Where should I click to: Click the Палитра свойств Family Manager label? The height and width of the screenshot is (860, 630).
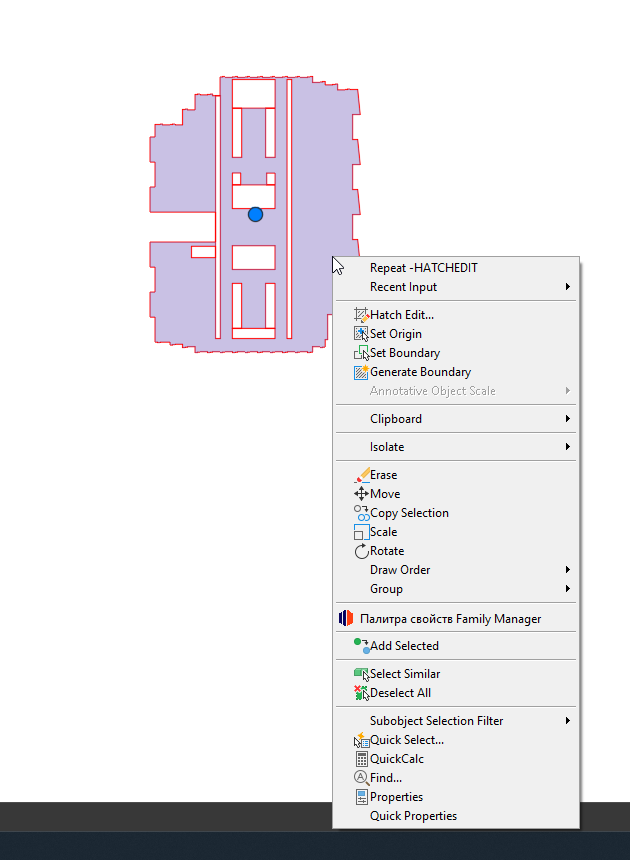point(451,619)
